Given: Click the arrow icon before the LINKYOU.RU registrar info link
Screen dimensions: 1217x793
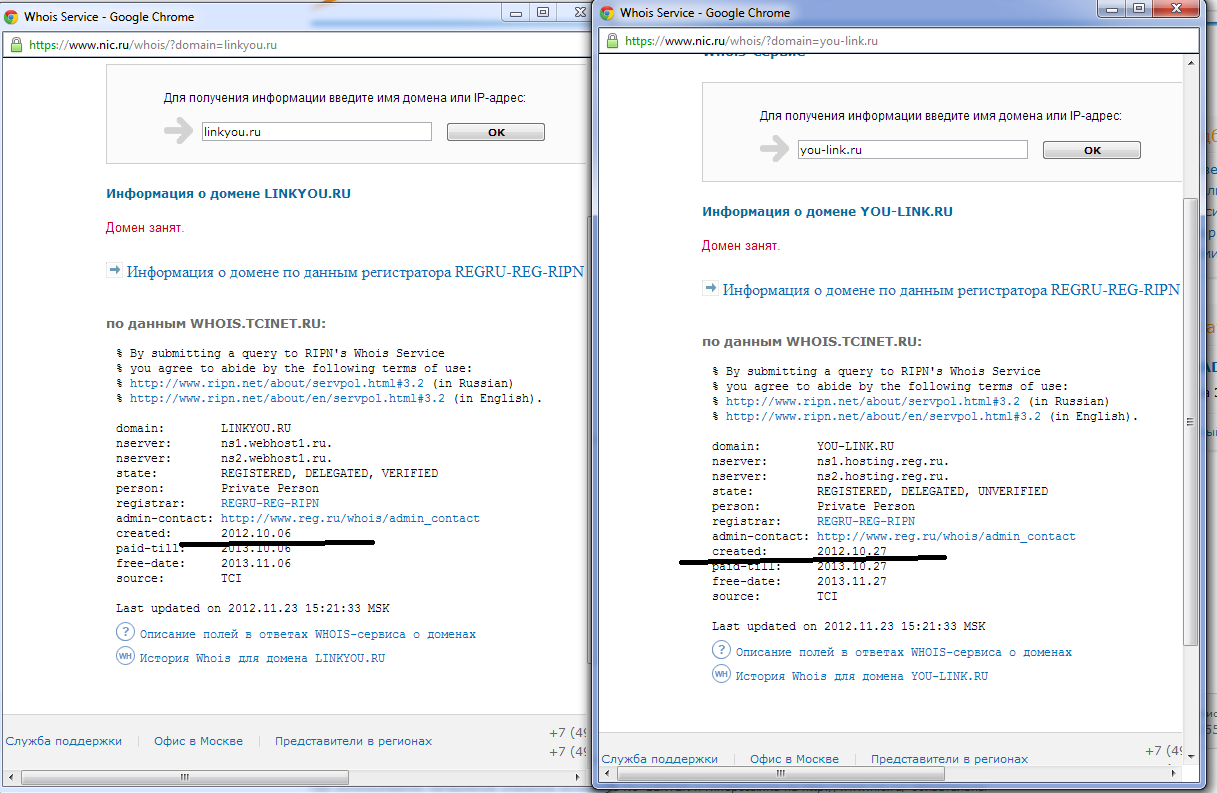Looking at the screenshot, I should point(114,270).
